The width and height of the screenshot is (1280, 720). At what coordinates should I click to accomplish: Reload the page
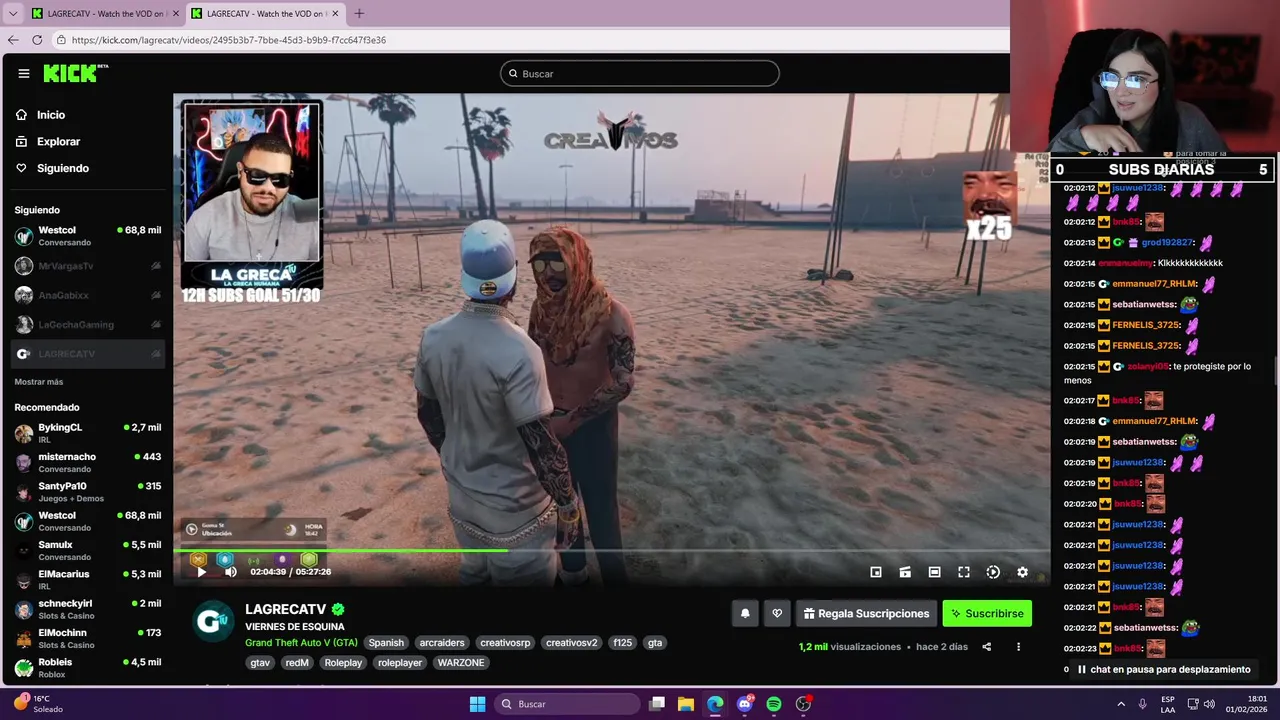point(37,40)
